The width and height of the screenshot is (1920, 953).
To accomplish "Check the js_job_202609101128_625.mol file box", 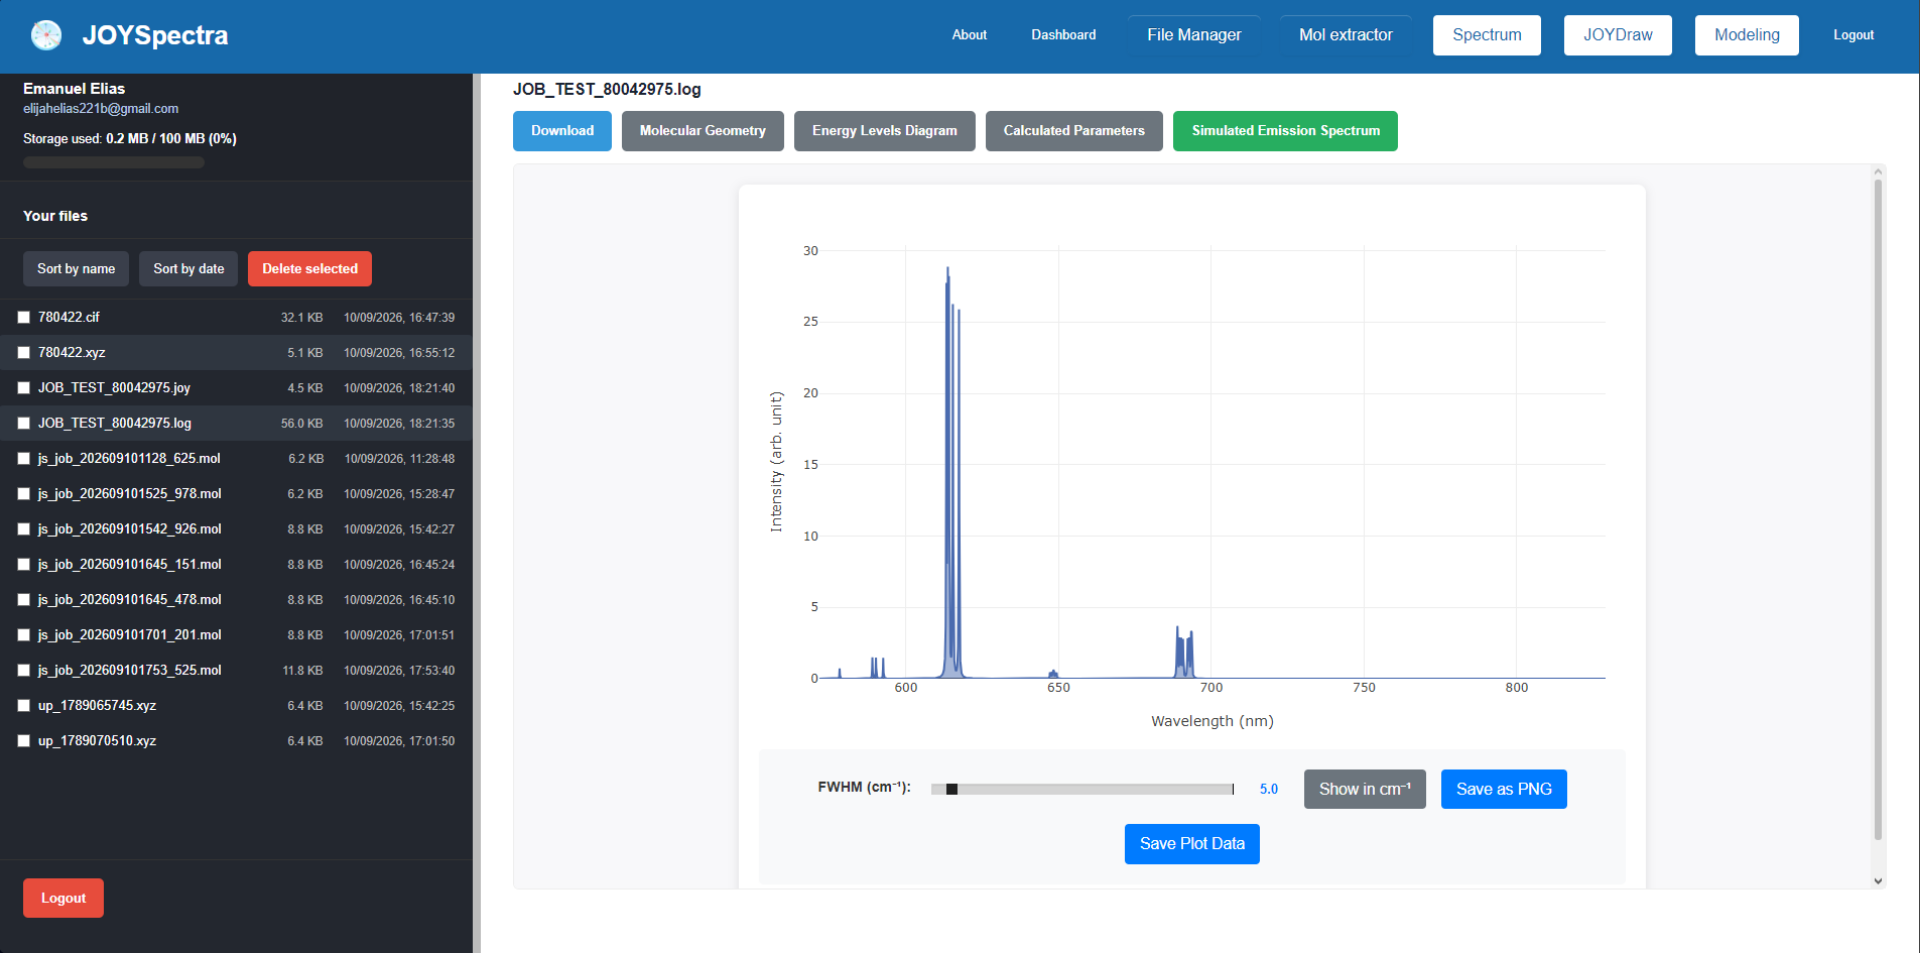I will tap(24, 459).
